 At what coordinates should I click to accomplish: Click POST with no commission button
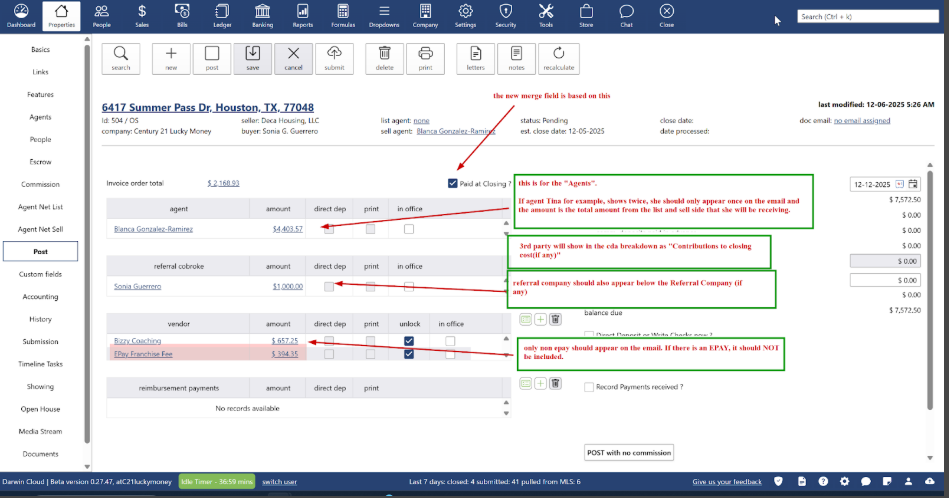tap(629, 453)
